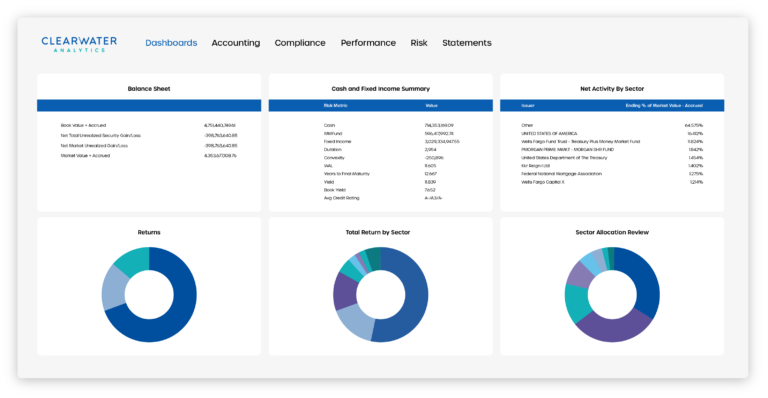Select the Other issuer row

[x=612, y=125]
